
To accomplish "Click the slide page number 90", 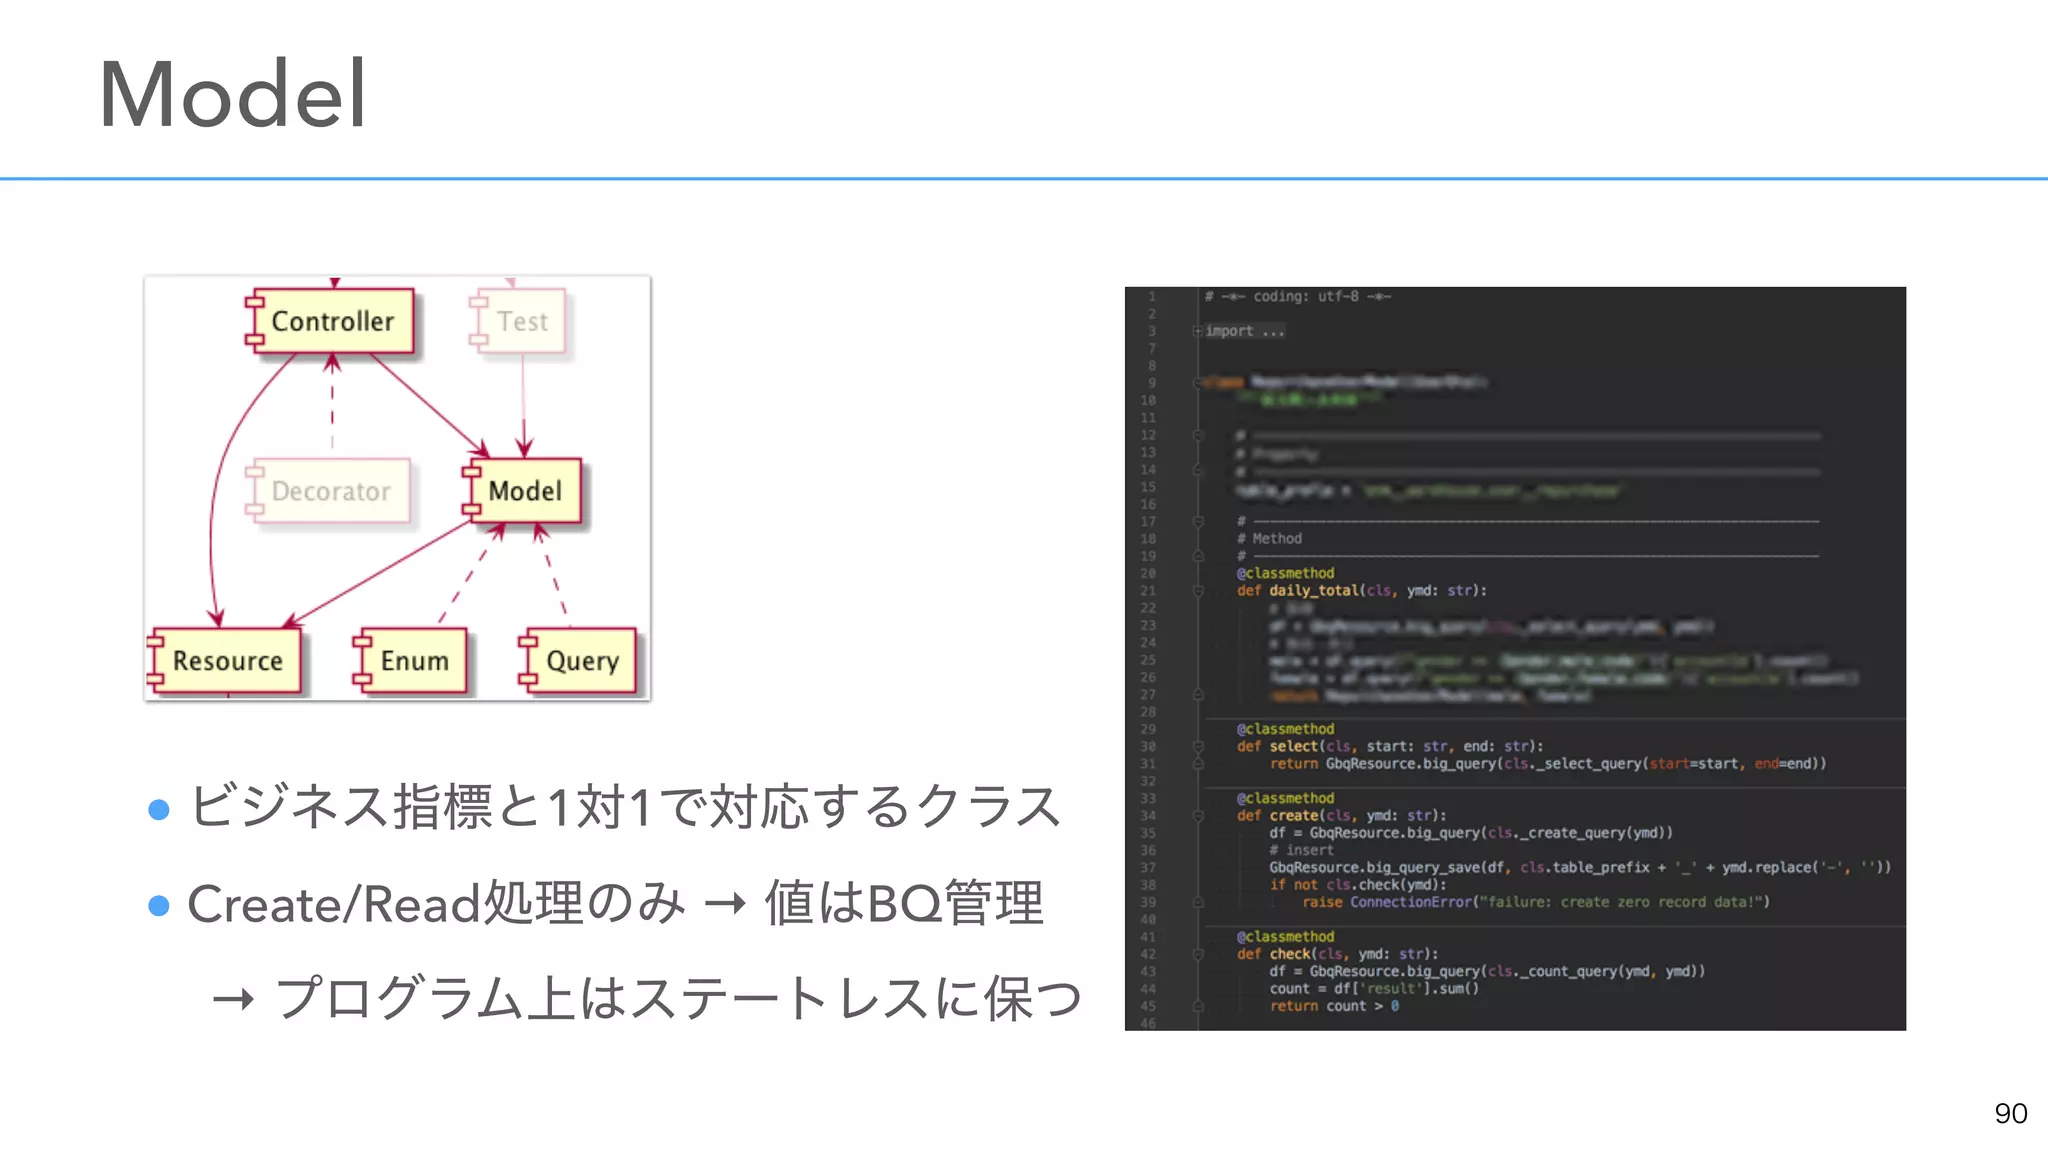I will pos(2010,1113).
